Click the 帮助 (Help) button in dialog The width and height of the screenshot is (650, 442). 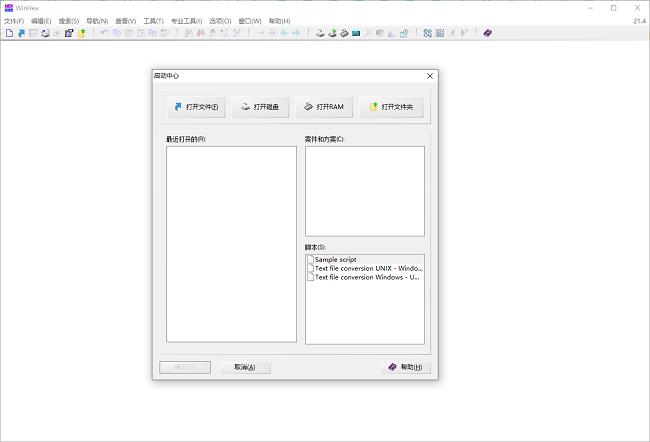pos(405,367)
